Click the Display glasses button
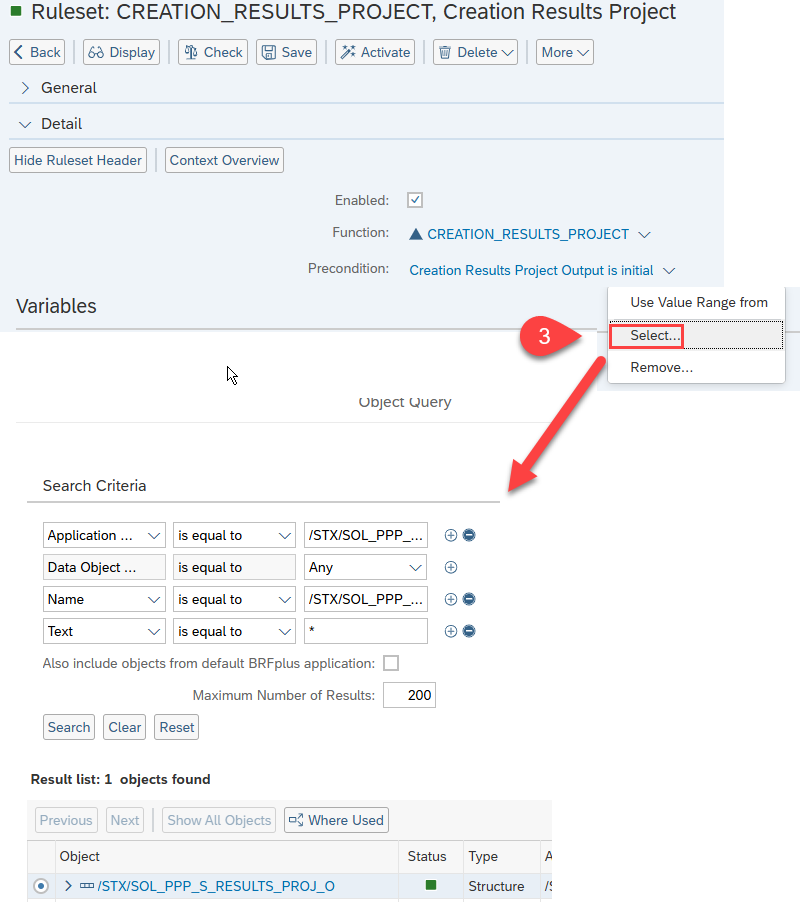 click(x=121, y=52)
